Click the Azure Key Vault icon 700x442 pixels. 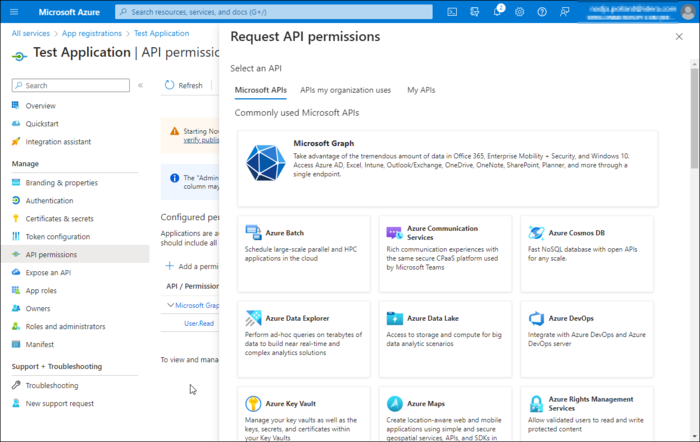253,403
